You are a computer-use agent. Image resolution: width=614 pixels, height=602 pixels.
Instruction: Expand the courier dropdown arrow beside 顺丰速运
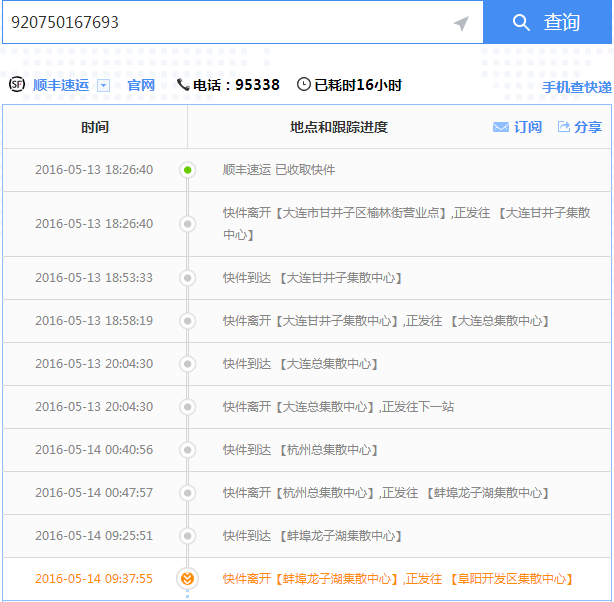103,85
